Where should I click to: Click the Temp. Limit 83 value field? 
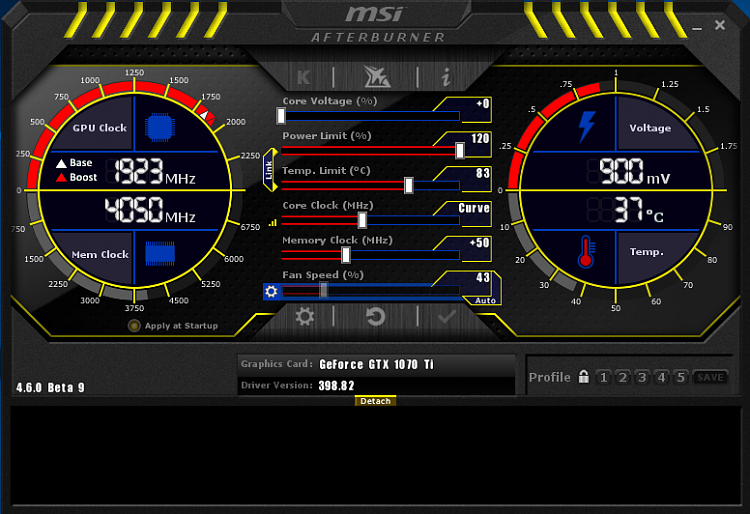(471, 178)
